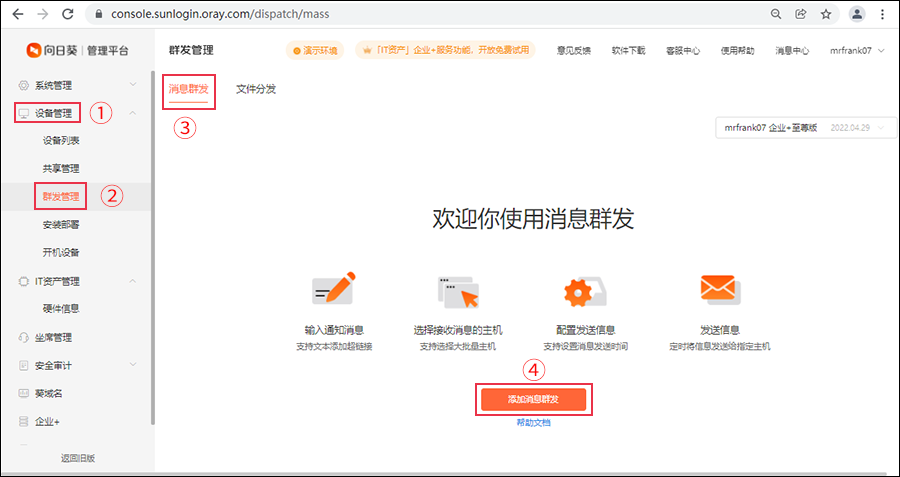Click the 添加消息群发 button
This screenshot has height=477, width=900.
pos(532,399)
